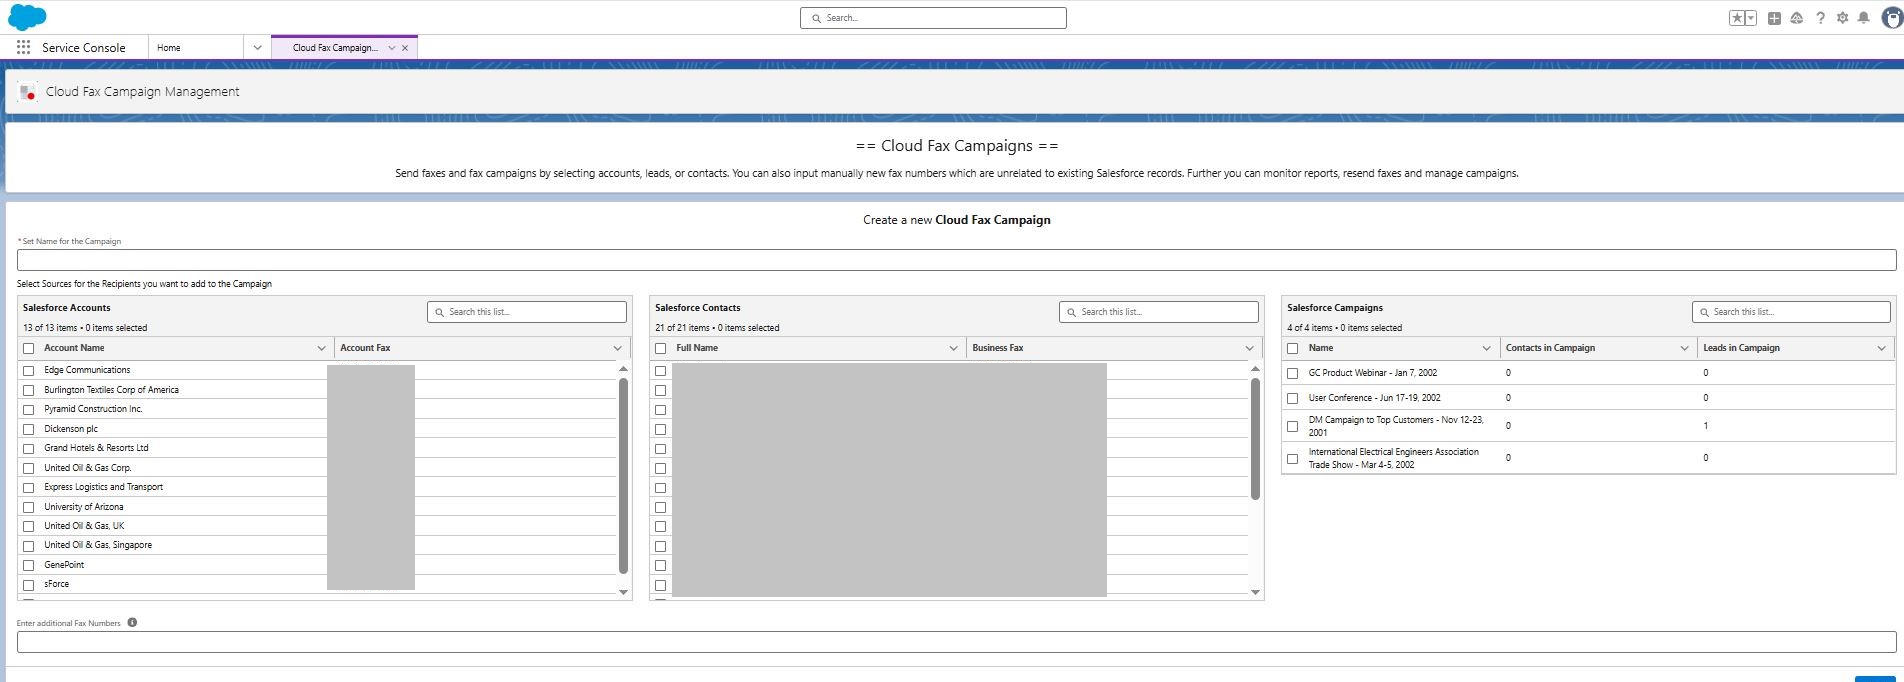Select the Cloud Fax Campaign tab
The width and height of the screenshot is (1904, 682).
pyautogui.click(x=335, y=47)
